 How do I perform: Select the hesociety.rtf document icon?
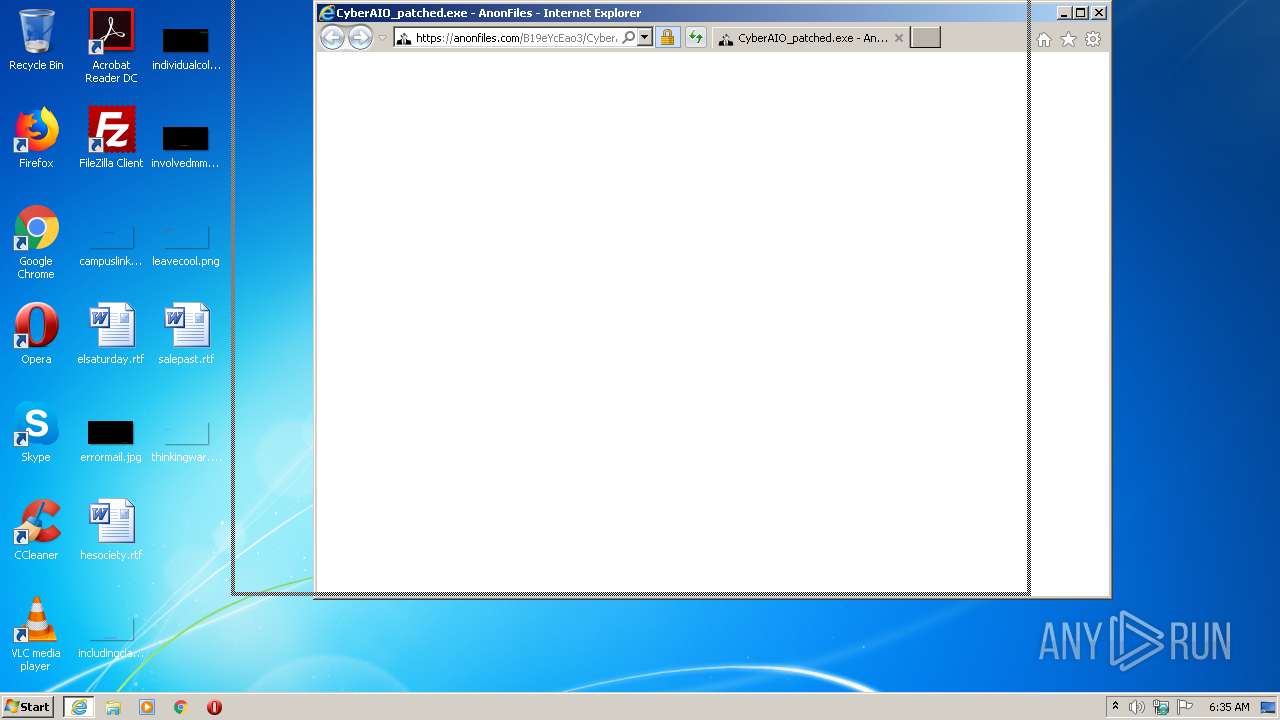[x=111, y=530]
